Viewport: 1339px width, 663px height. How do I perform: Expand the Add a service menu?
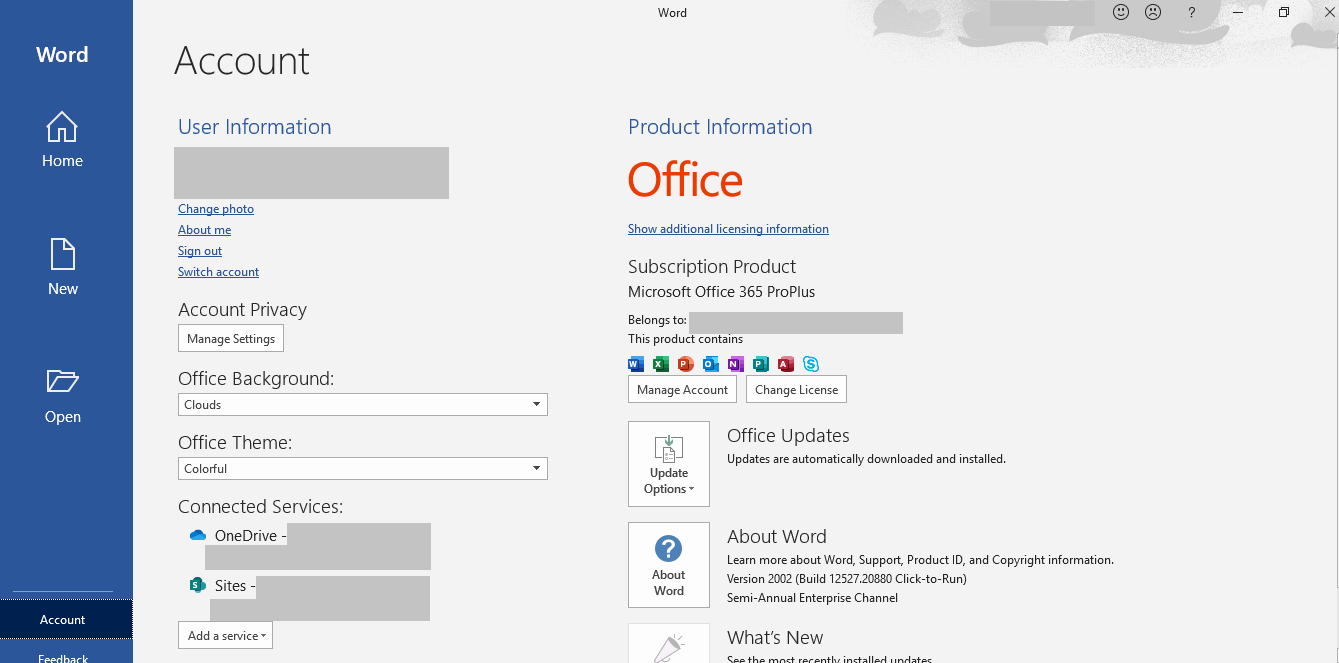pyautogui.click(x=225, y=635)
